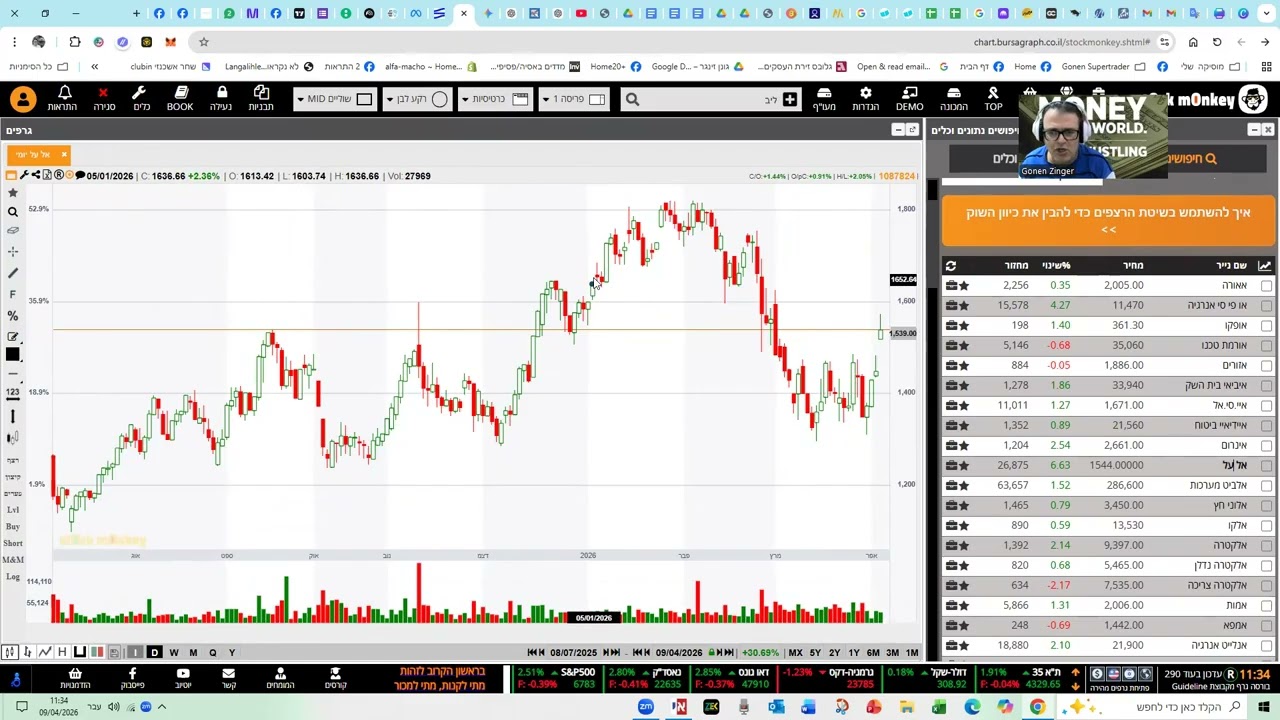The height and width of the screenshot is (720, 1280).
Task: Click the red X close-all (סגירה) button
Action: coord(103,98)
